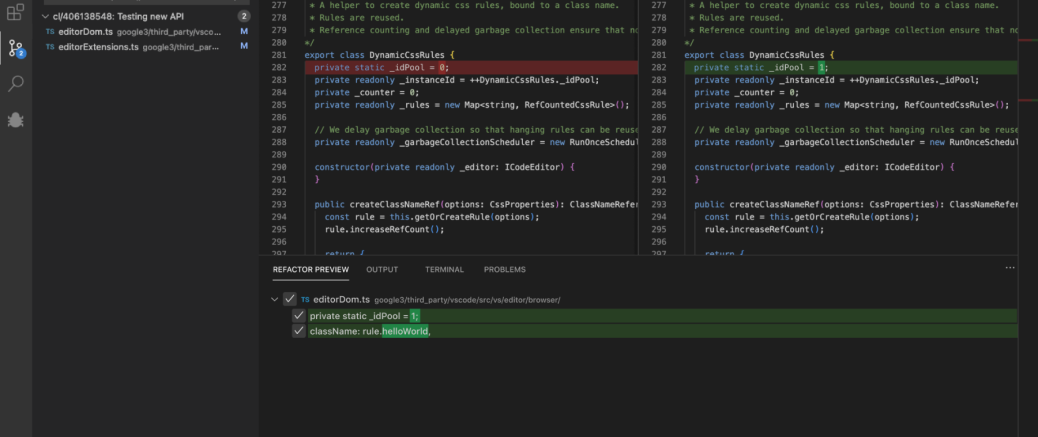Switch to the PROBLEMS tab
The width and height of the screenshot is (1038, 437).
pos(504,269)
